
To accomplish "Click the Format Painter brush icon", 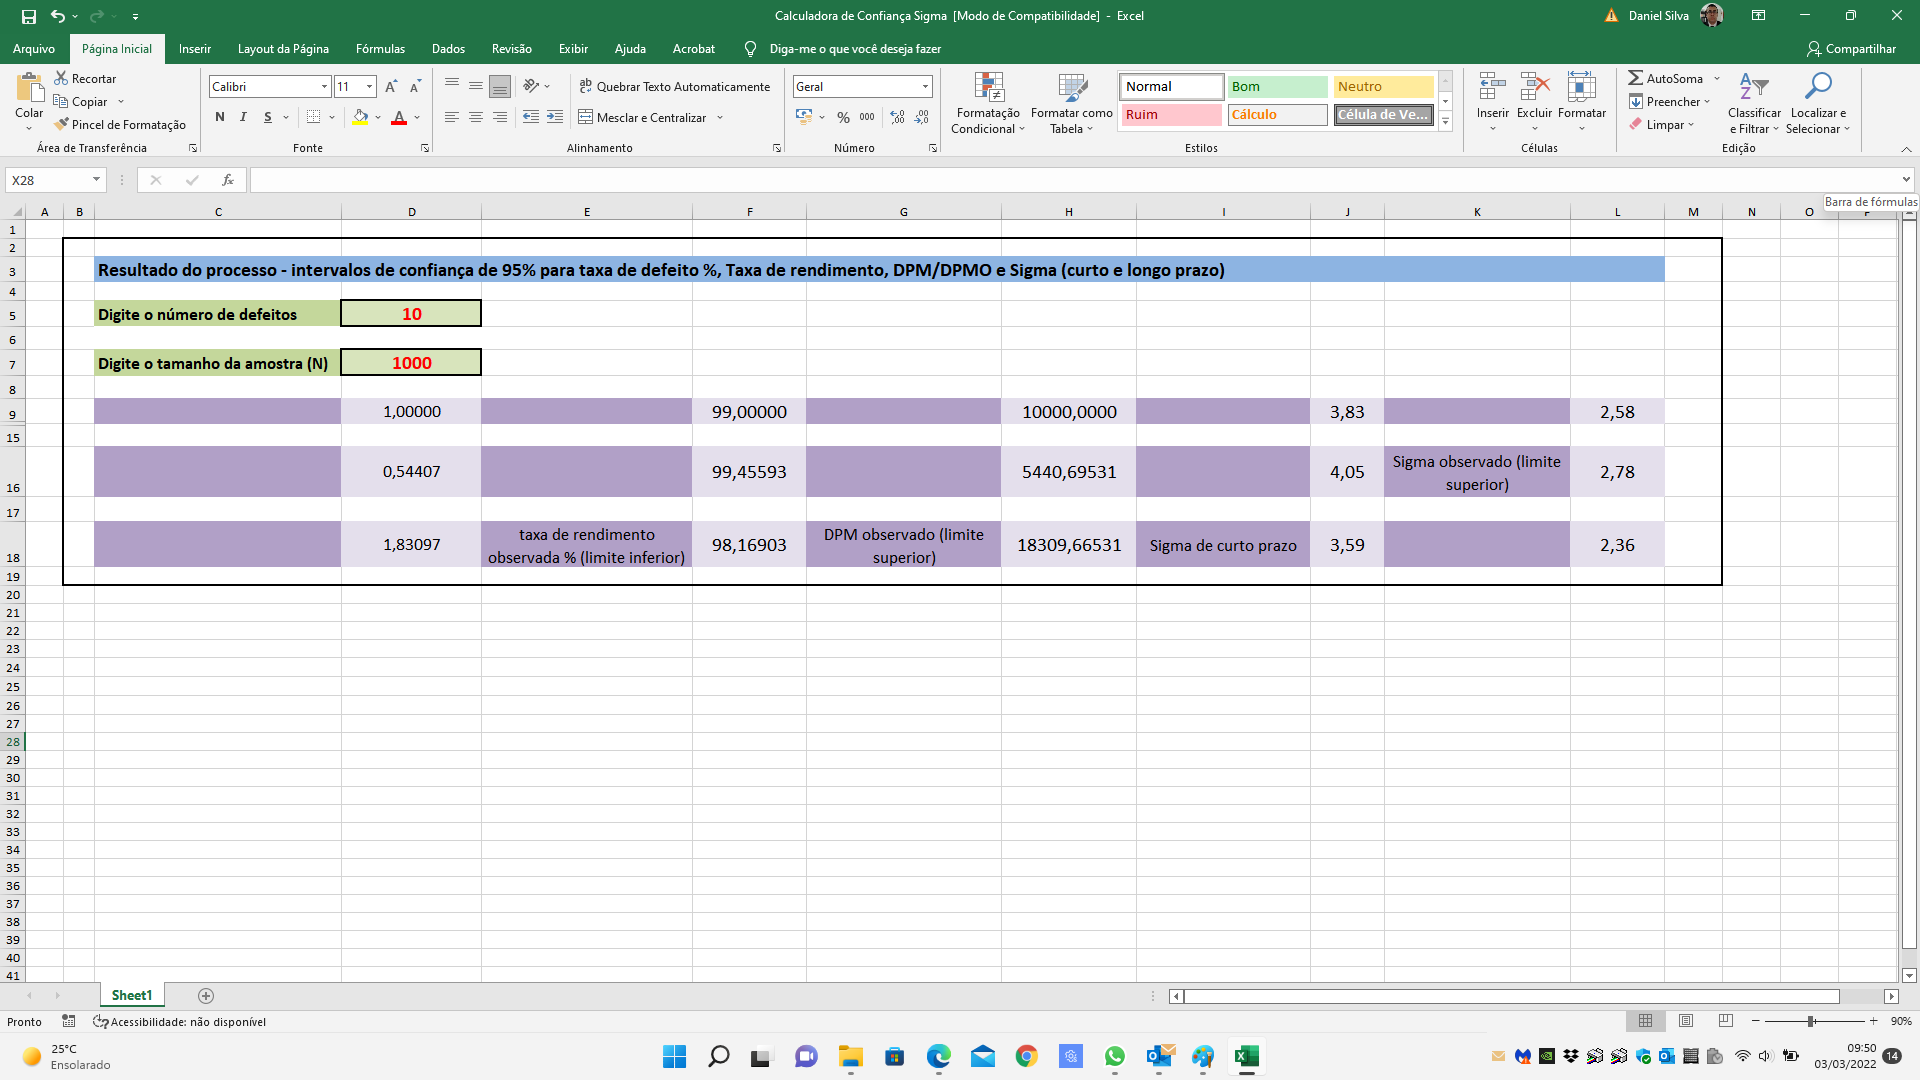I will click(x=62, y=125).
